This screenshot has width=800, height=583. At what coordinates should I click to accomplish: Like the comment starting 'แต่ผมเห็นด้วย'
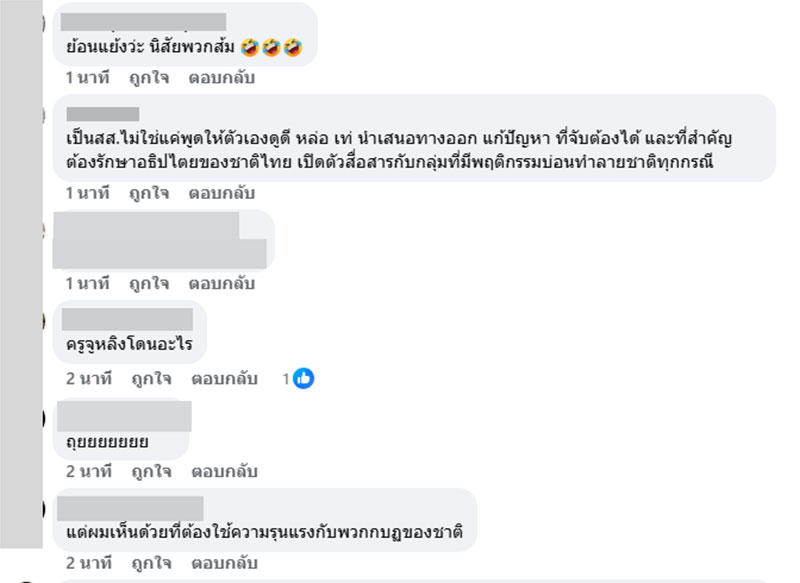click(148, 562)
